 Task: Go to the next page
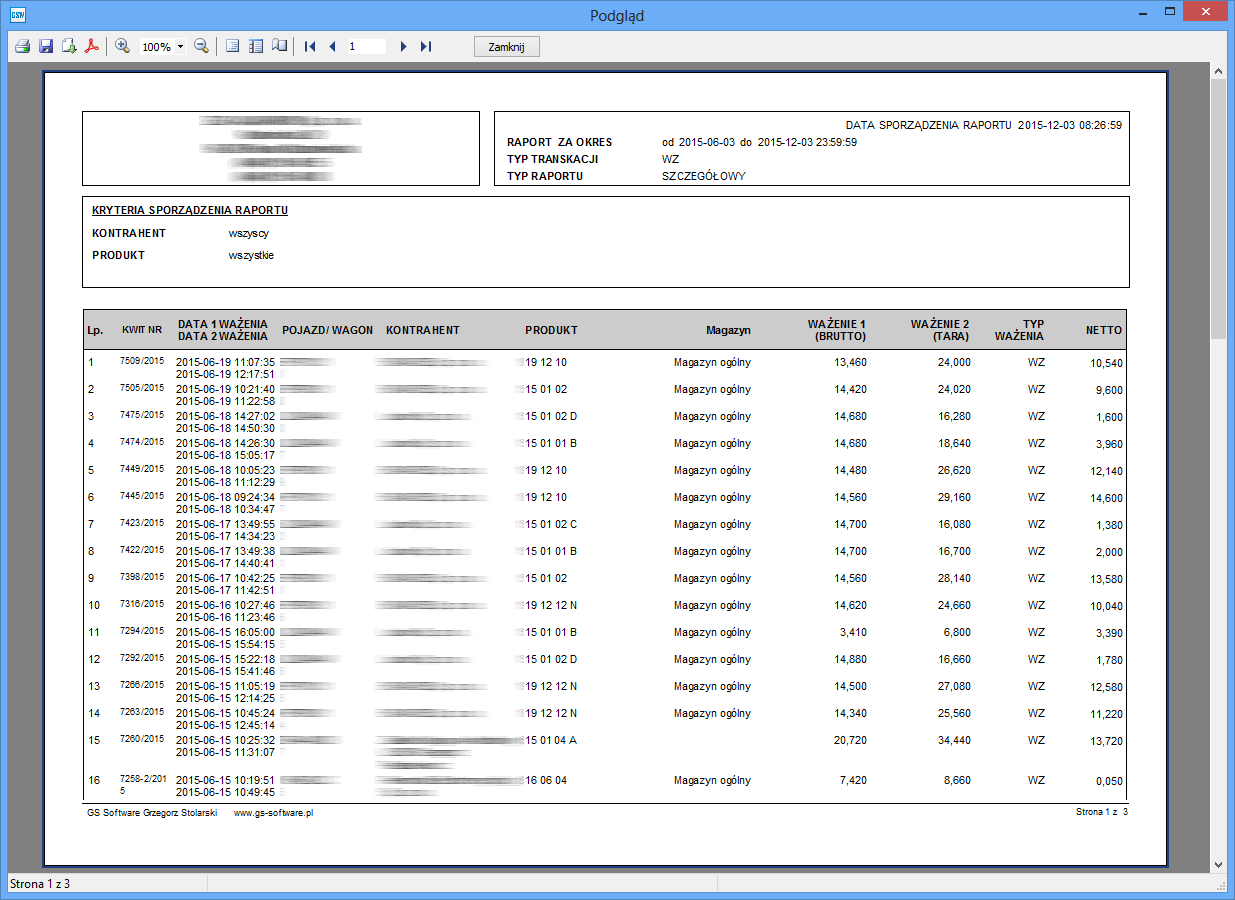point(403,46)
